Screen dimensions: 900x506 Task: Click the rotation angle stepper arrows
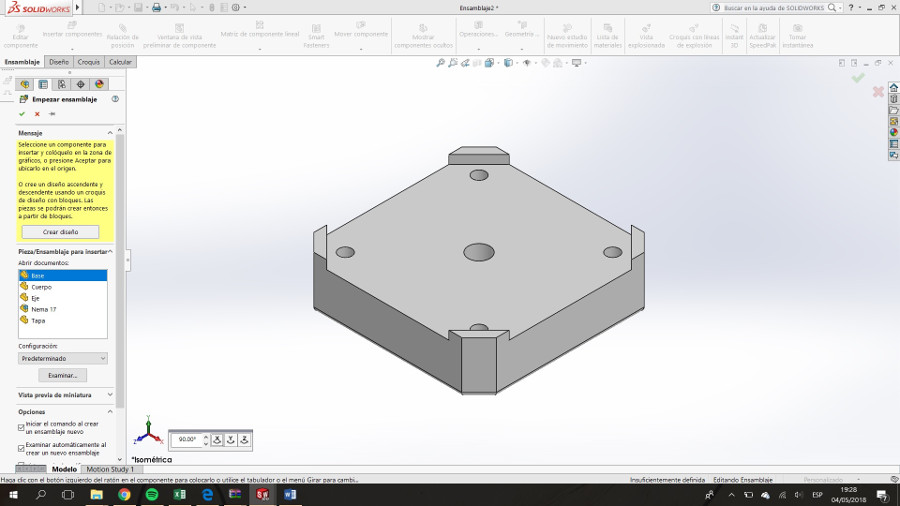click(205, 440)
